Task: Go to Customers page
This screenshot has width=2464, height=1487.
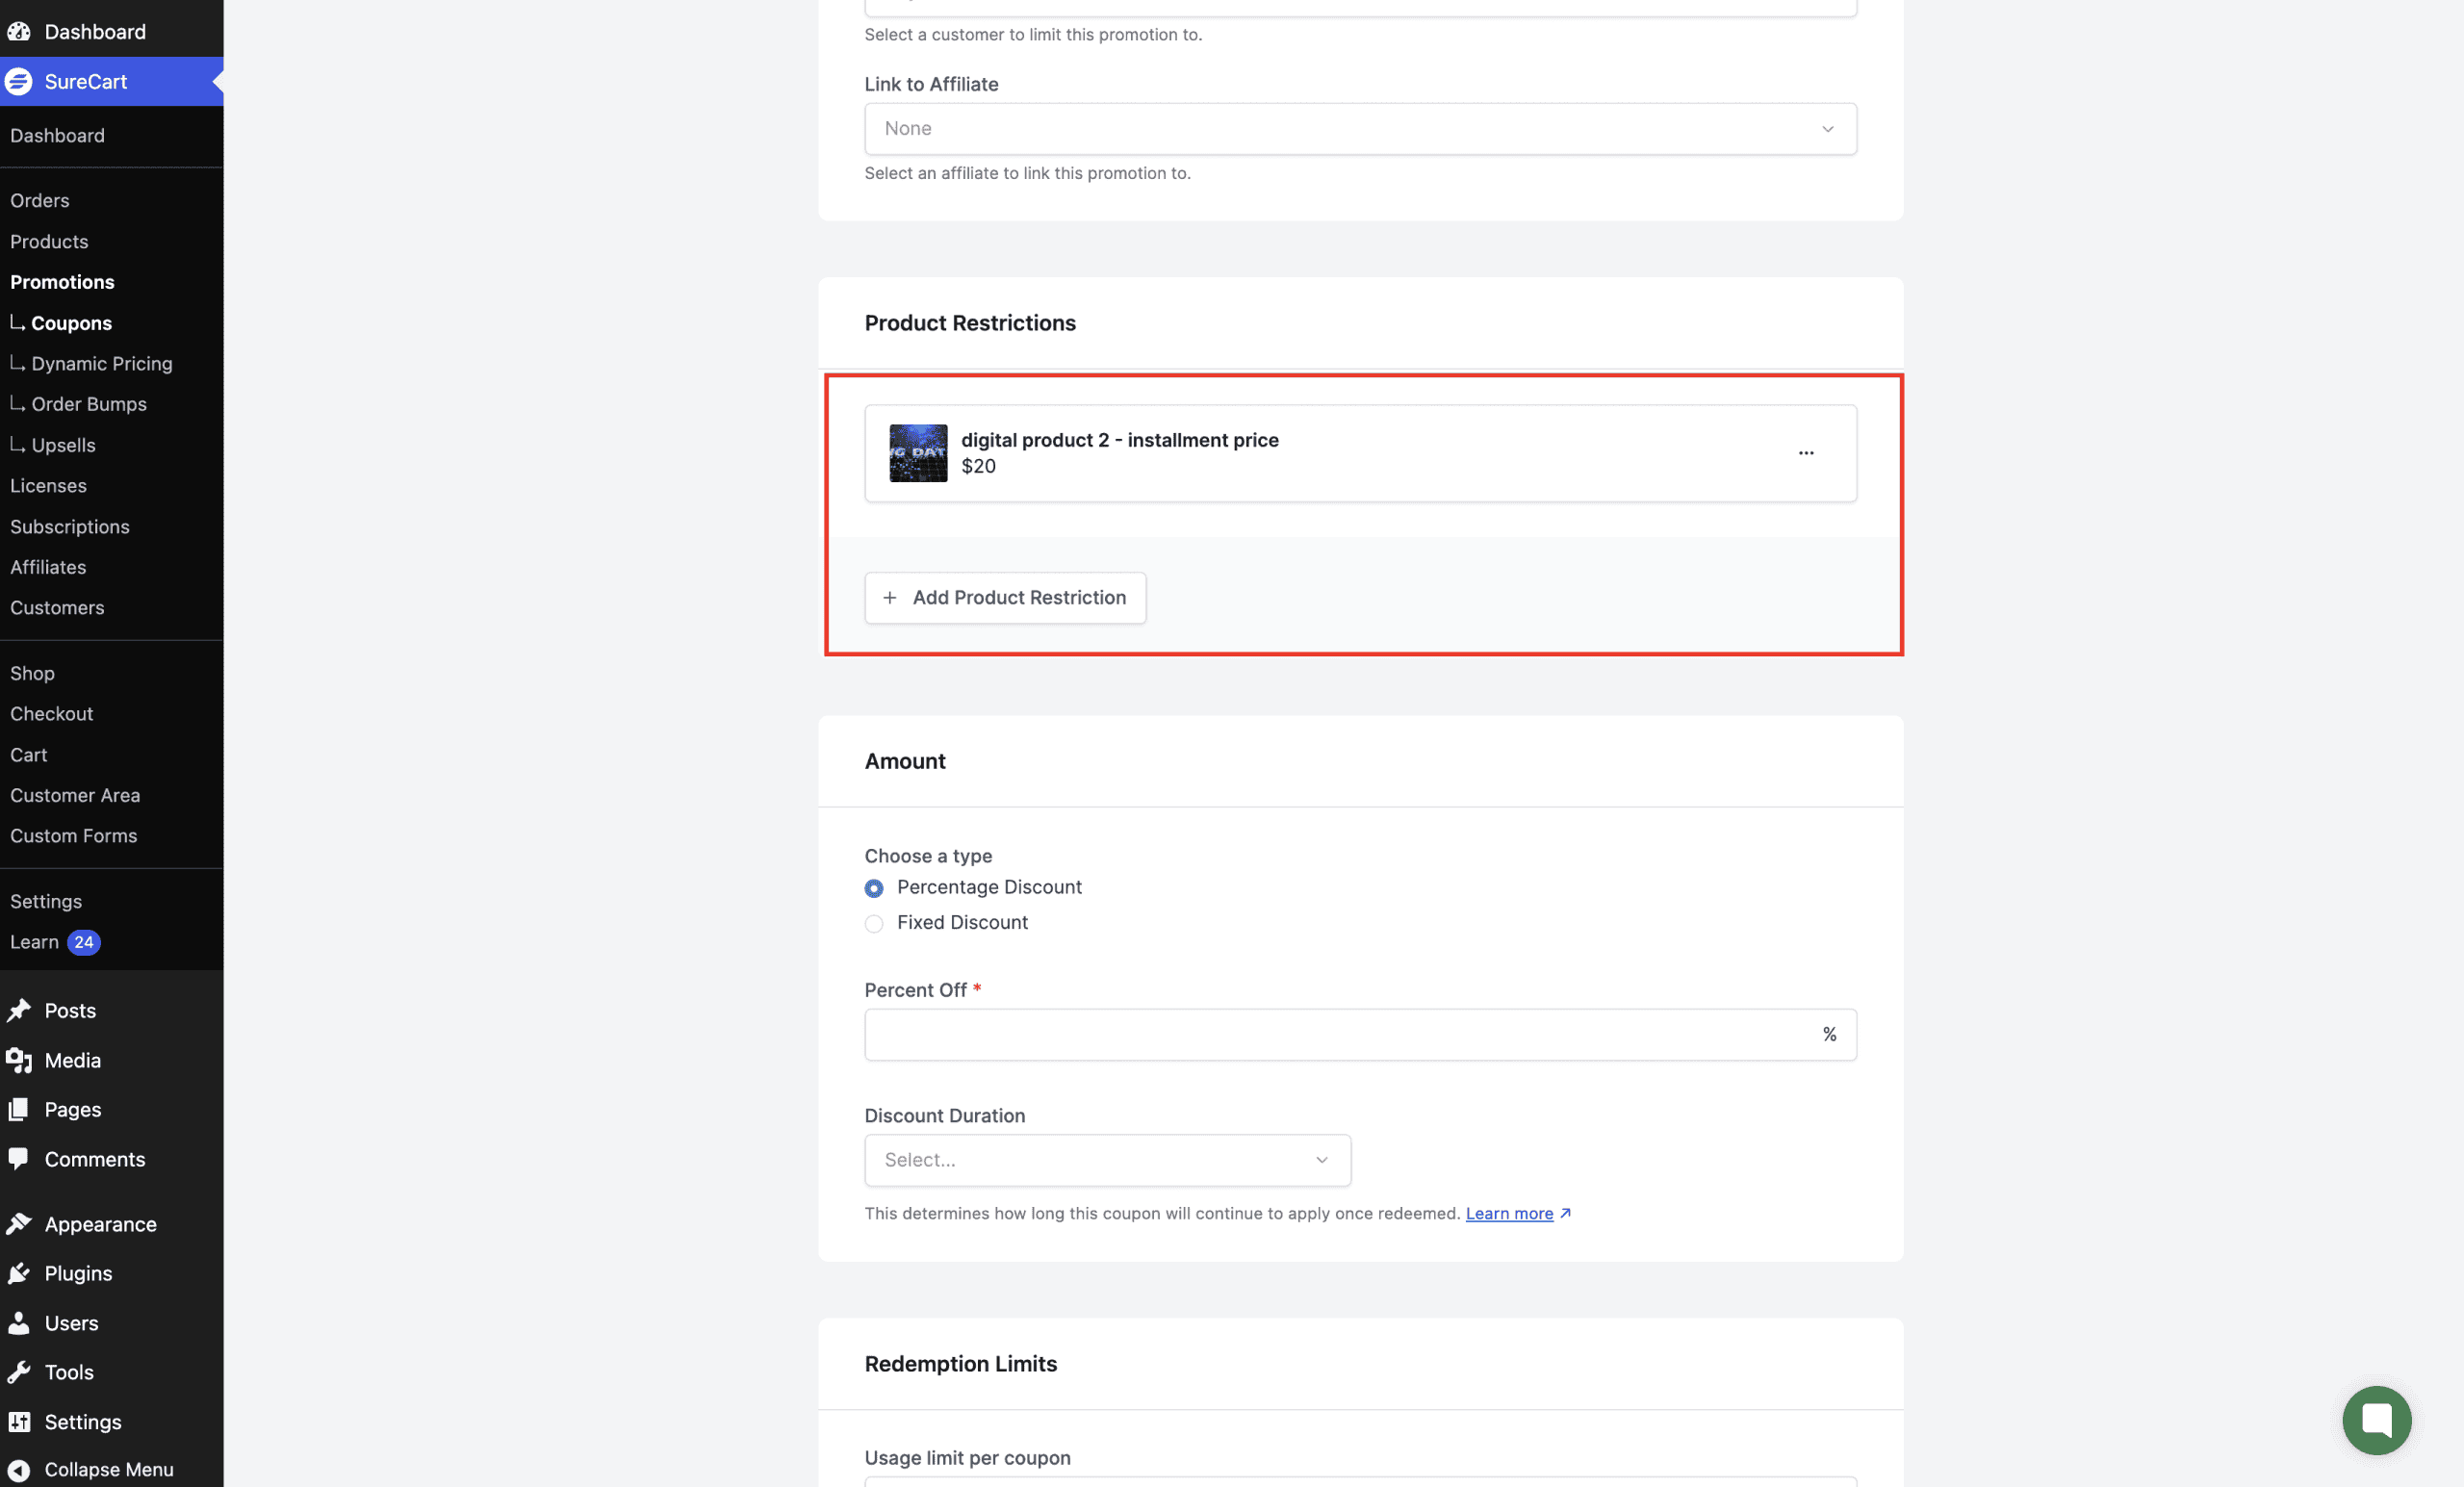Action: (57, 608)
